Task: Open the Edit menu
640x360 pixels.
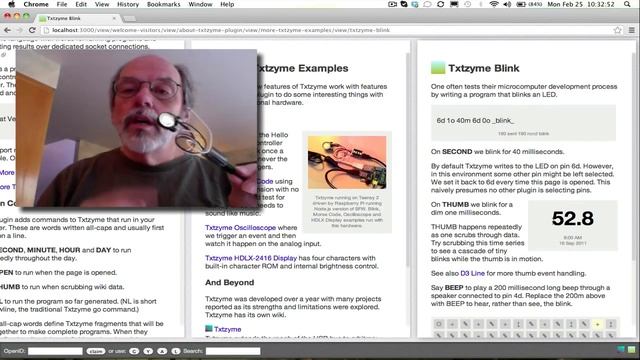Action: (x=81, y=4)
